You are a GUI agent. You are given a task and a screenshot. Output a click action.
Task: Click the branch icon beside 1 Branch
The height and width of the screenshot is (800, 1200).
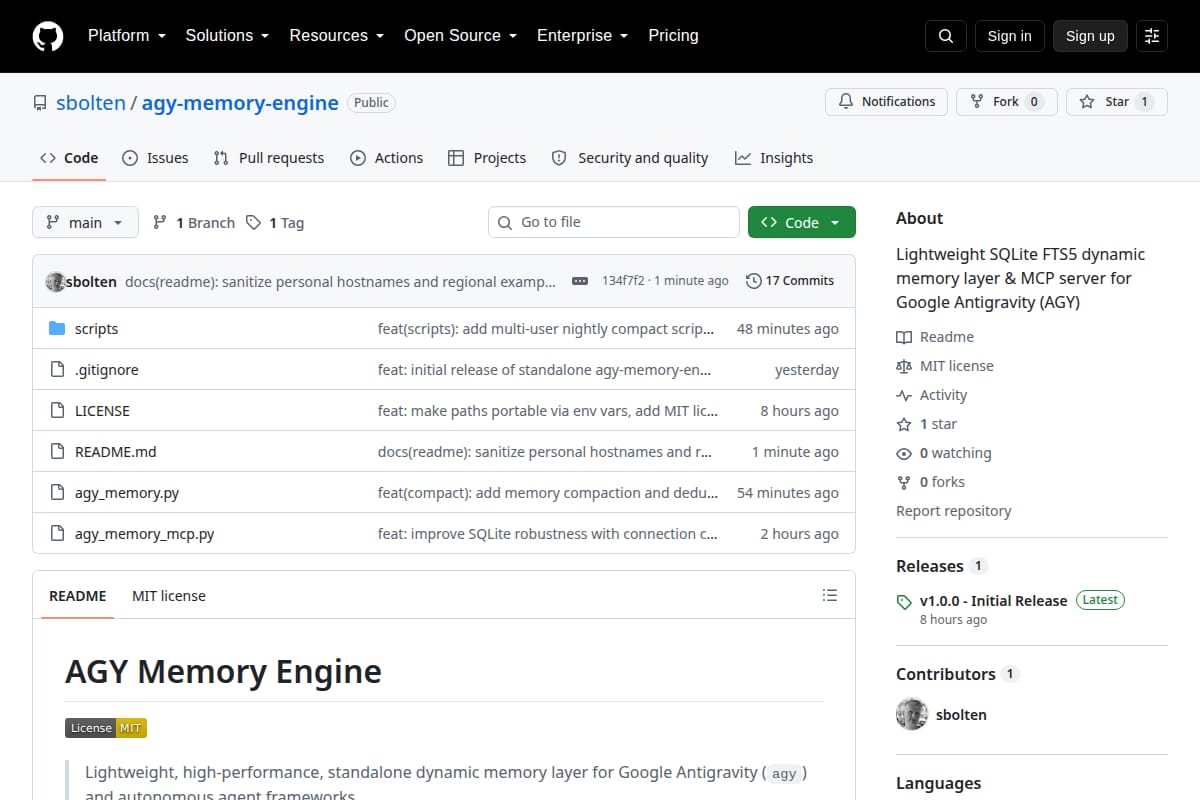160,222
